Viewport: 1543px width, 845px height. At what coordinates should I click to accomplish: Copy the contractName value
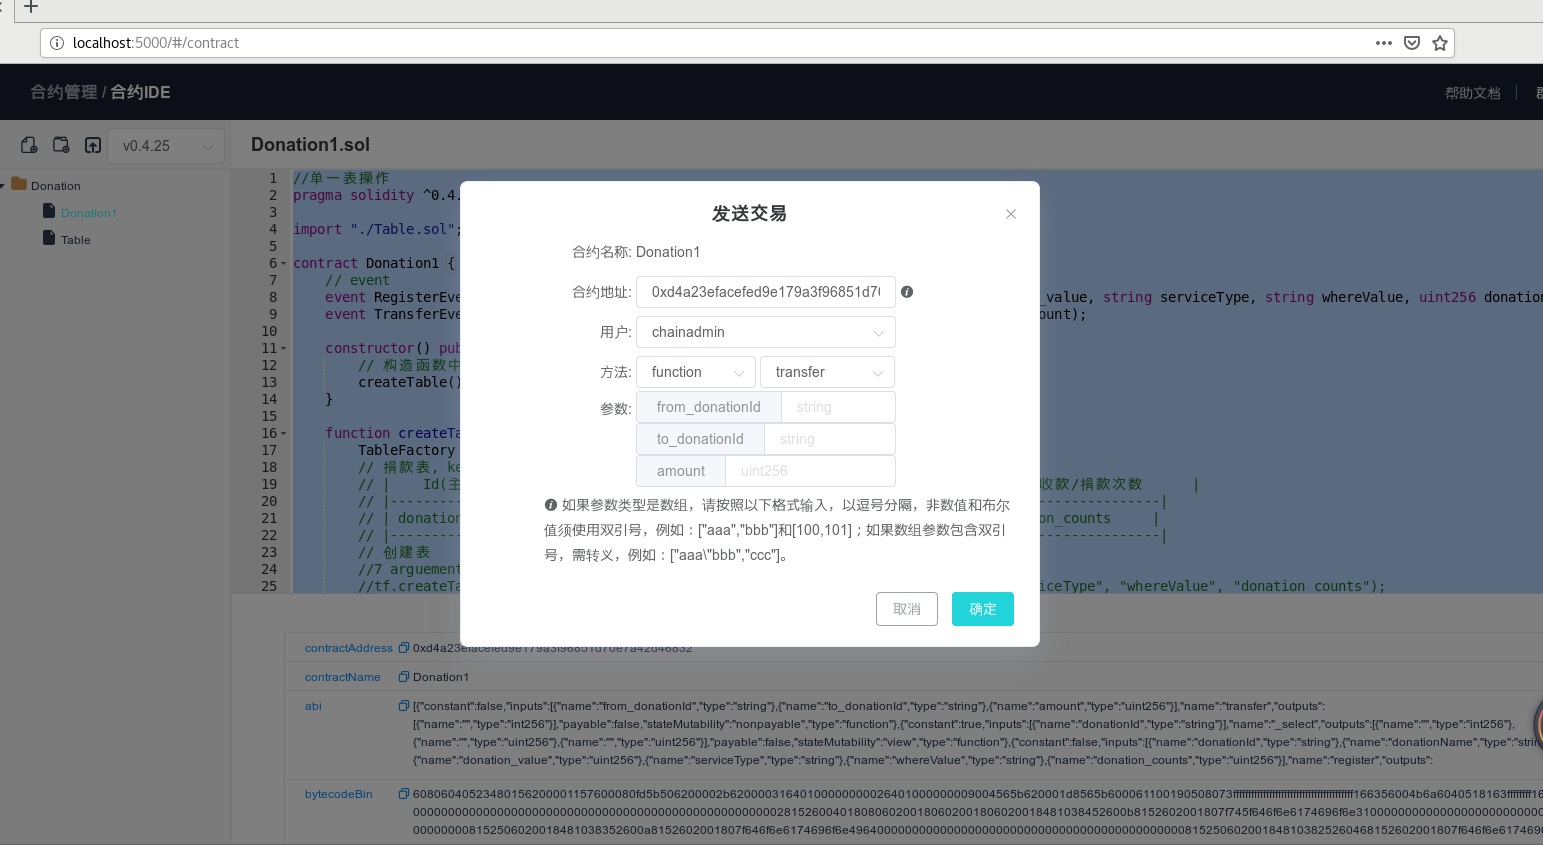pos(403,676)
